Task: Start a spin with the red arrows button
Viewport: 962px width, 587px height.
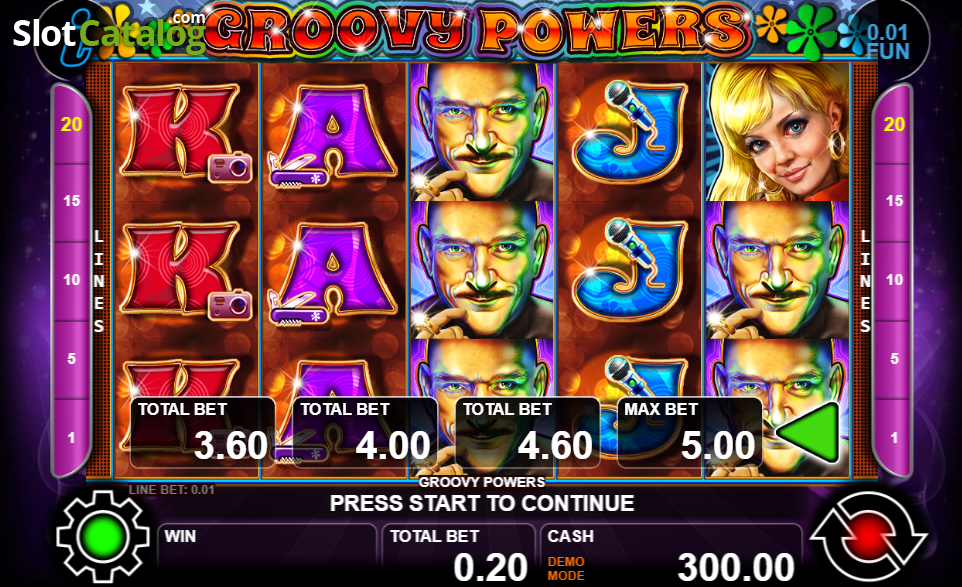Action: (868, 536)
